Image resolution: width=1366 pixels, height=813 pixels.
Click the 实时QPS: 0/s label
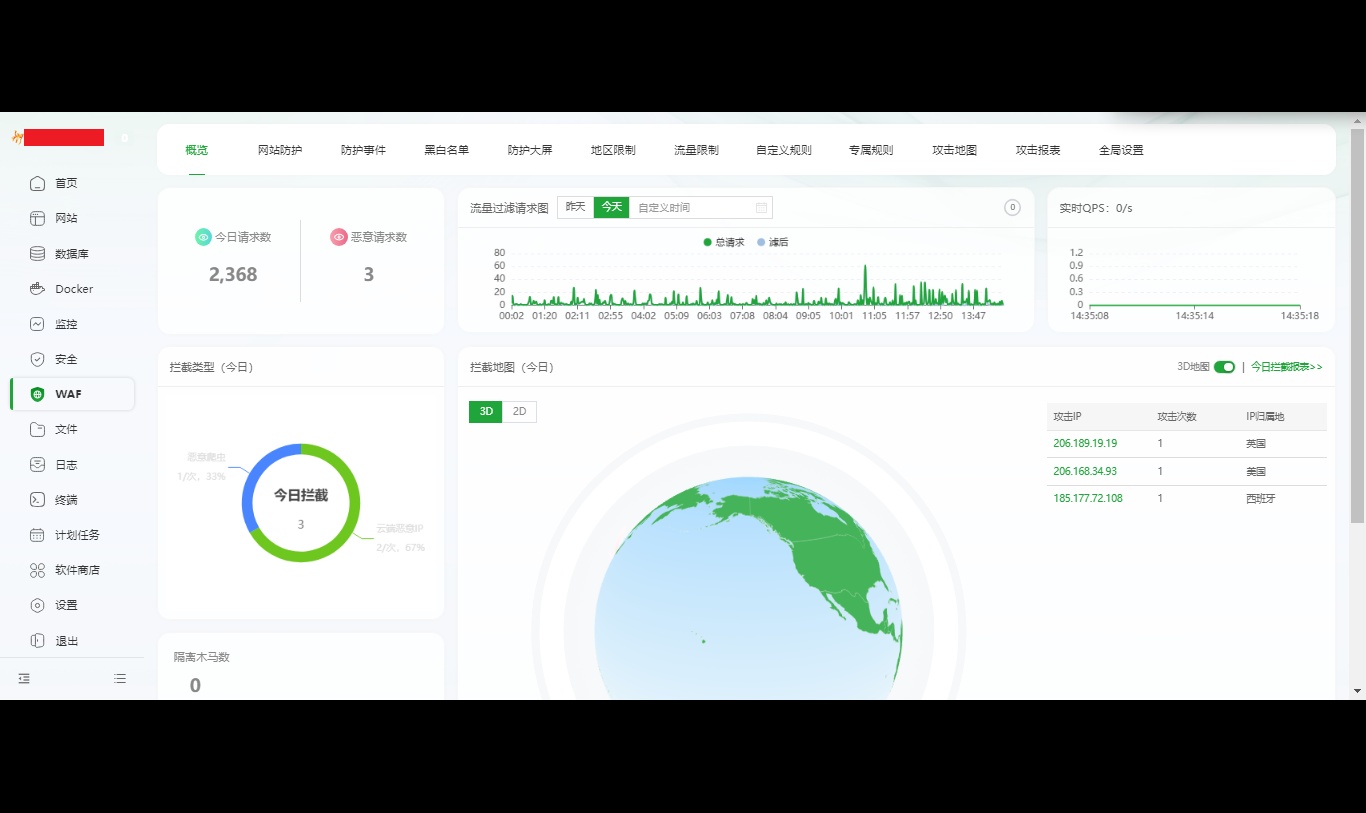tap(1096, 208)
